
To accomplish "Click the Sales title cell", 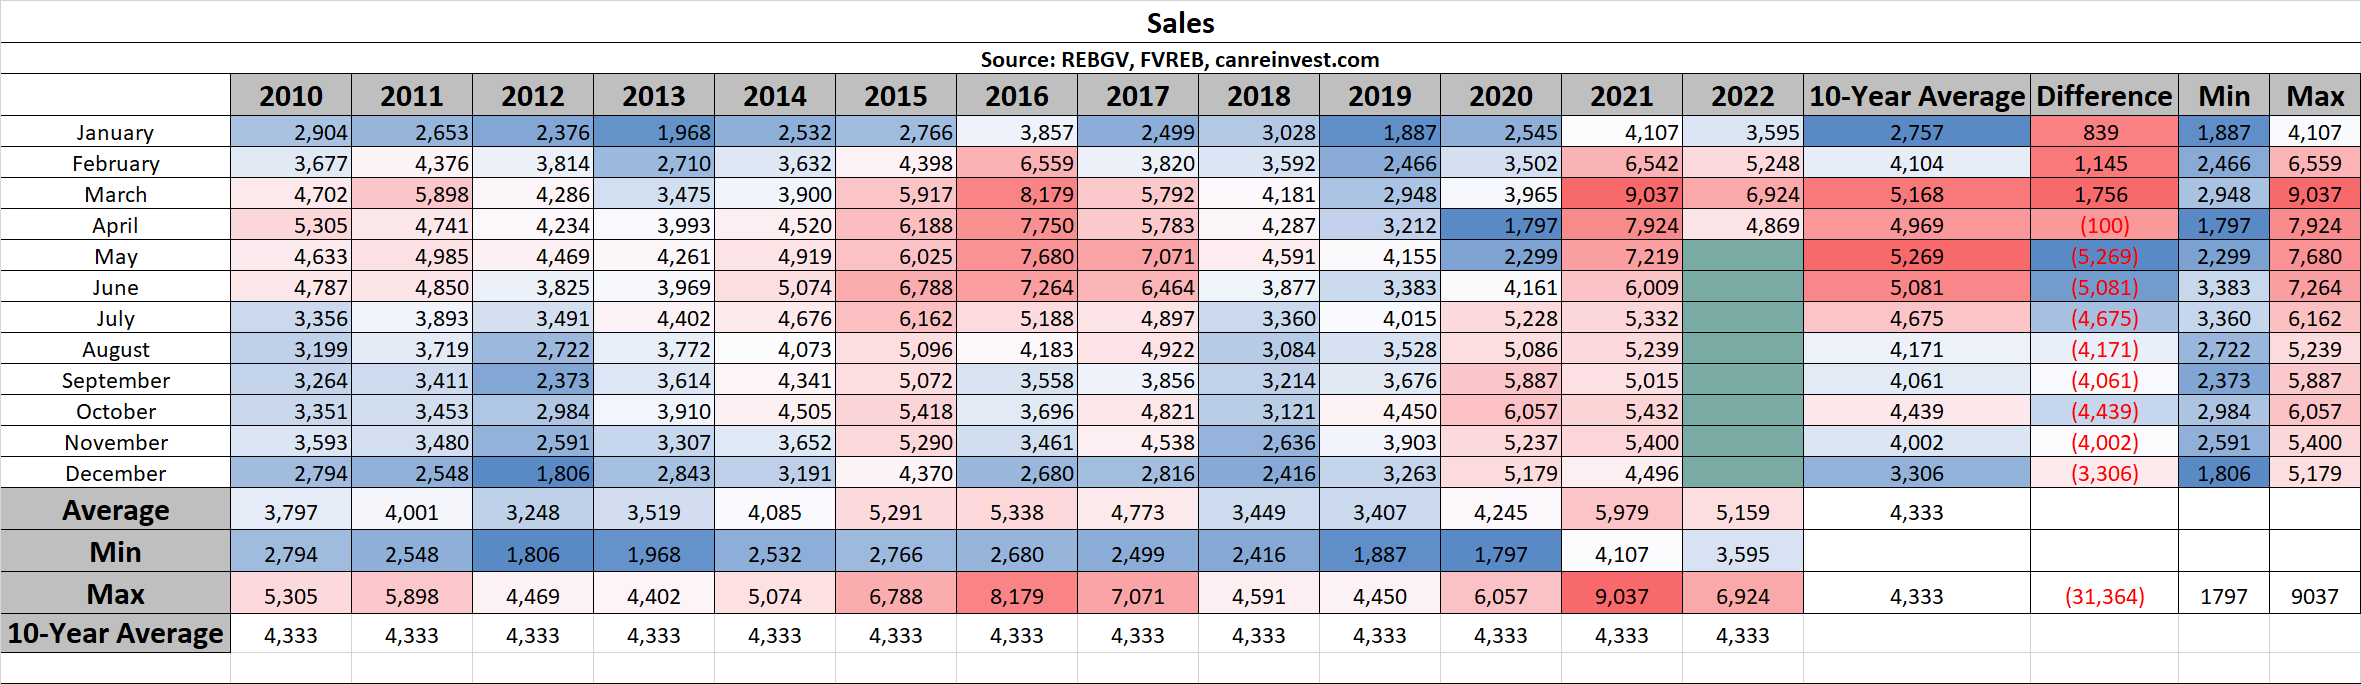I will click(x=1180, y=23).
